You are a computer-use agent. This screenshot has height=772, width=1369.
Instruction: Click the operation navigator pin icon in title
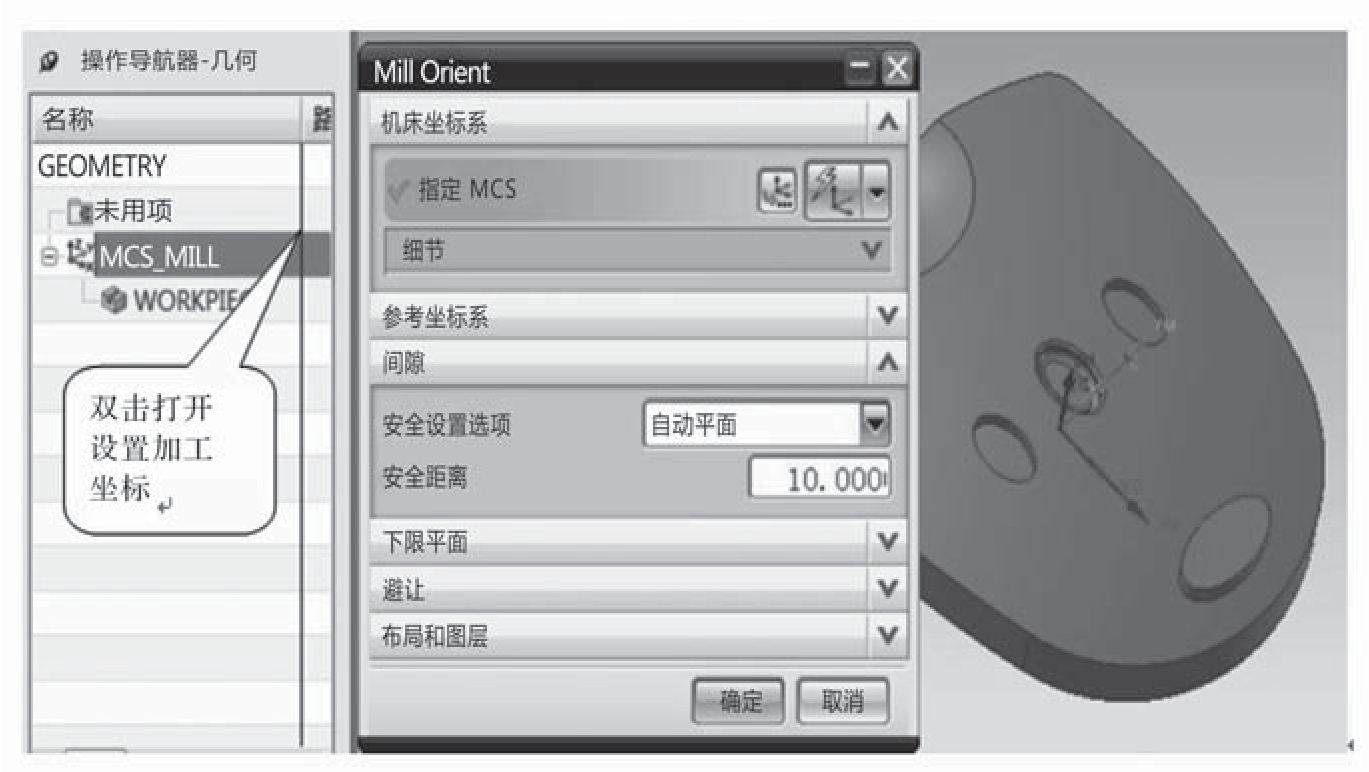coord(48,63)
